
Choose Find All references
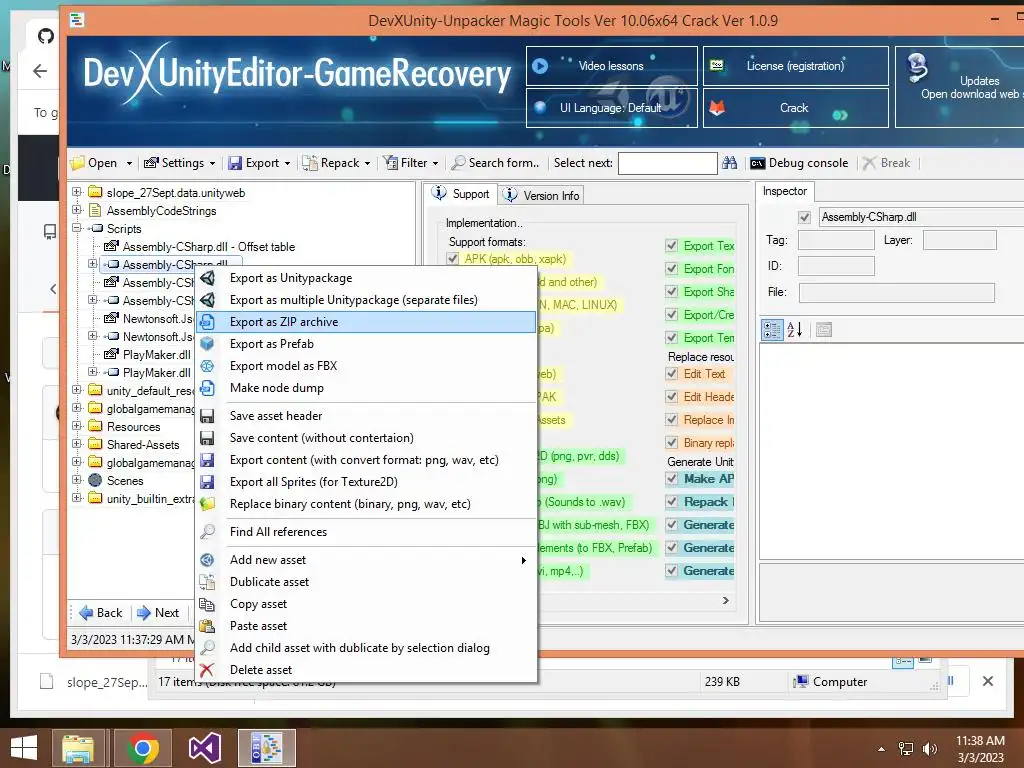tap(366, 532)
